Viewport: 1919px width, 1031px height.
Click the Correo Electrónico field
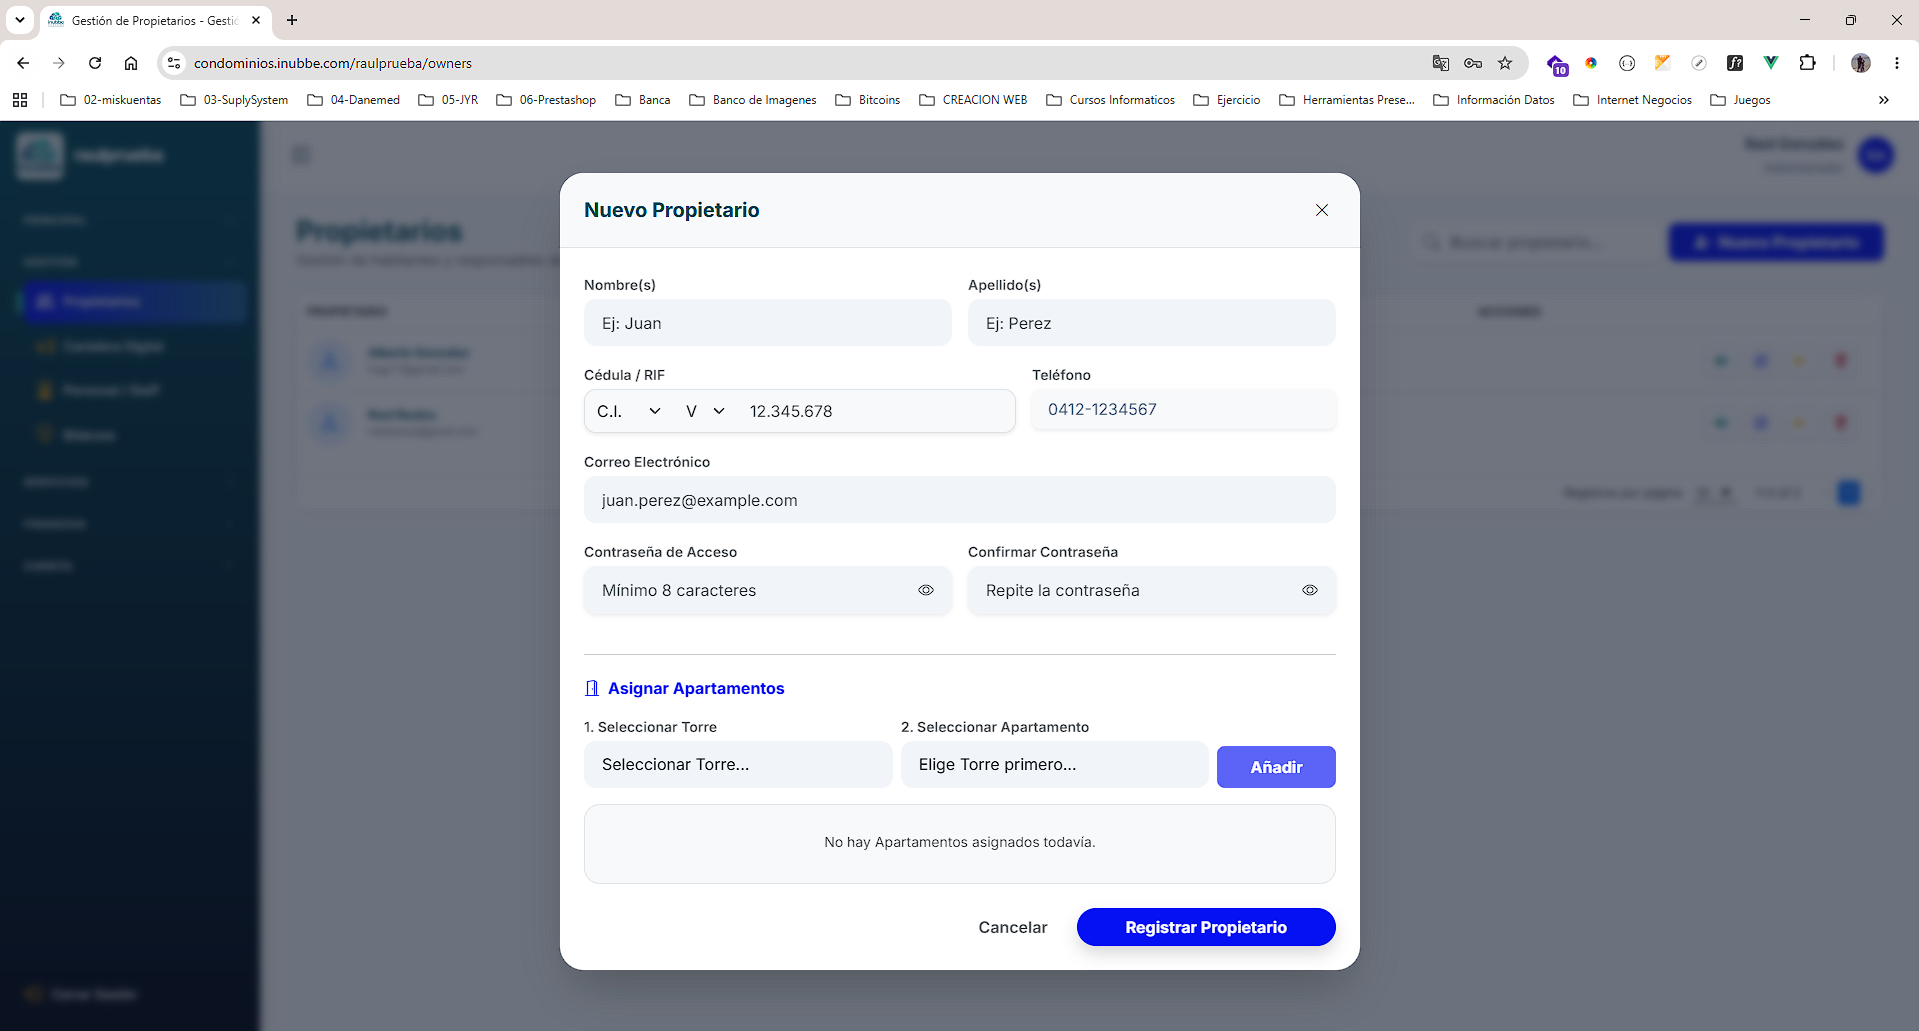pyautogui.click(x=960, y=500)
